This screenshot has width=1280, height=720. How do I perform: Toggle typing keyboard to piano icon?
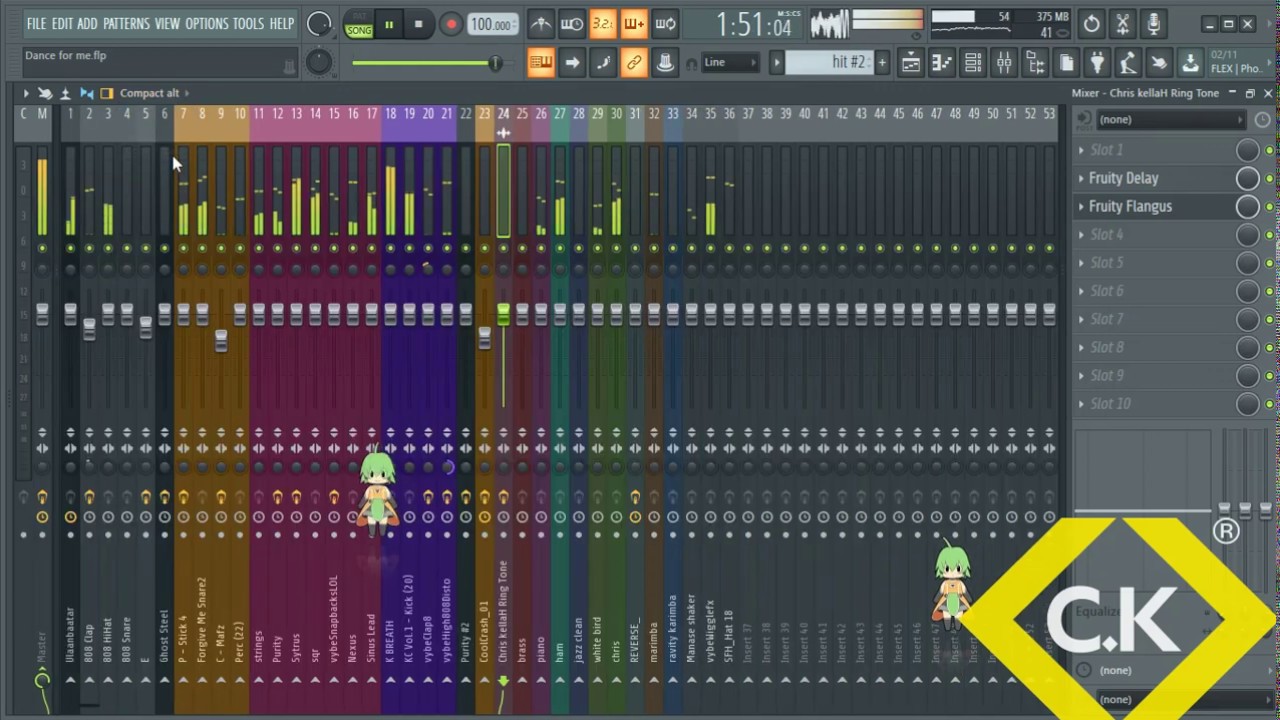coord(541,63)
